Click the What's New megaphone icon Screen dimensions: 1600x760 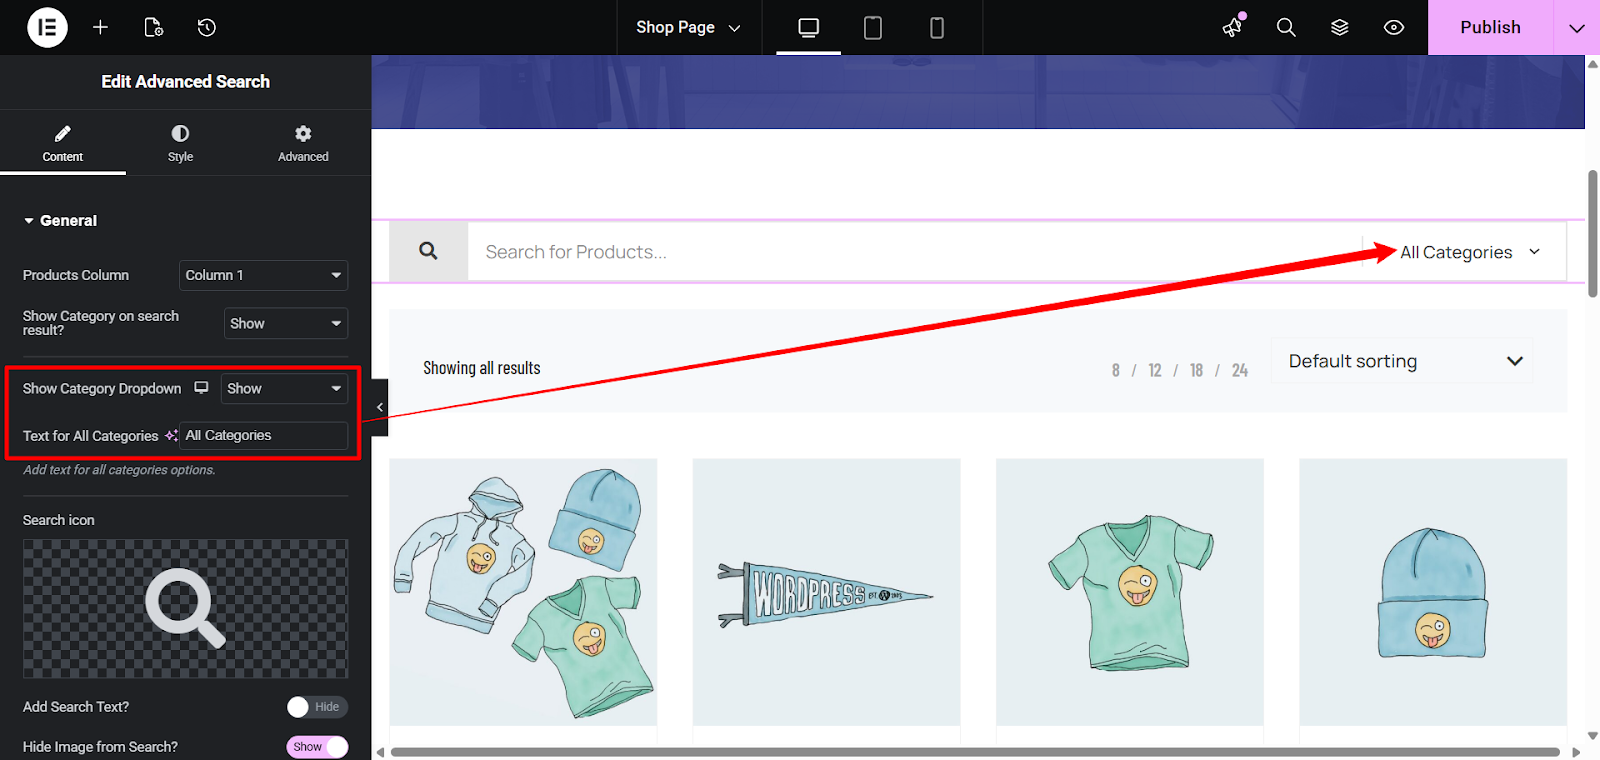(x=1233, y=27)
